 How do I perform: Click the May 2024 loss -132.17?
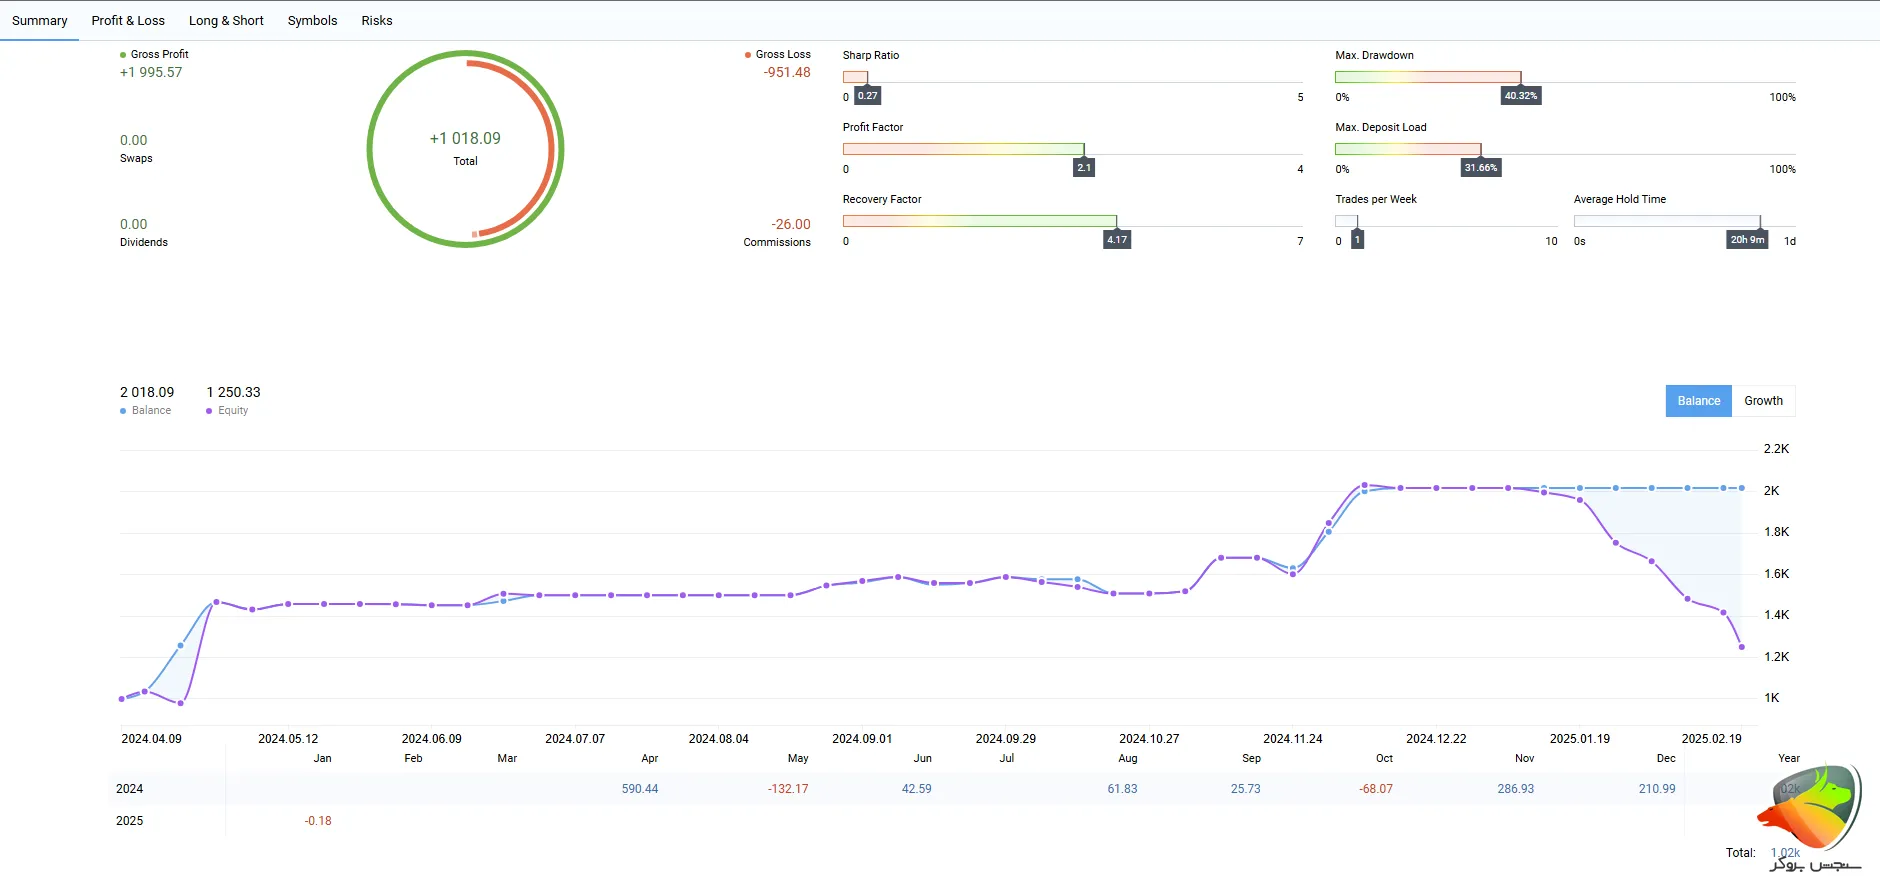click(x=788, y=789)
